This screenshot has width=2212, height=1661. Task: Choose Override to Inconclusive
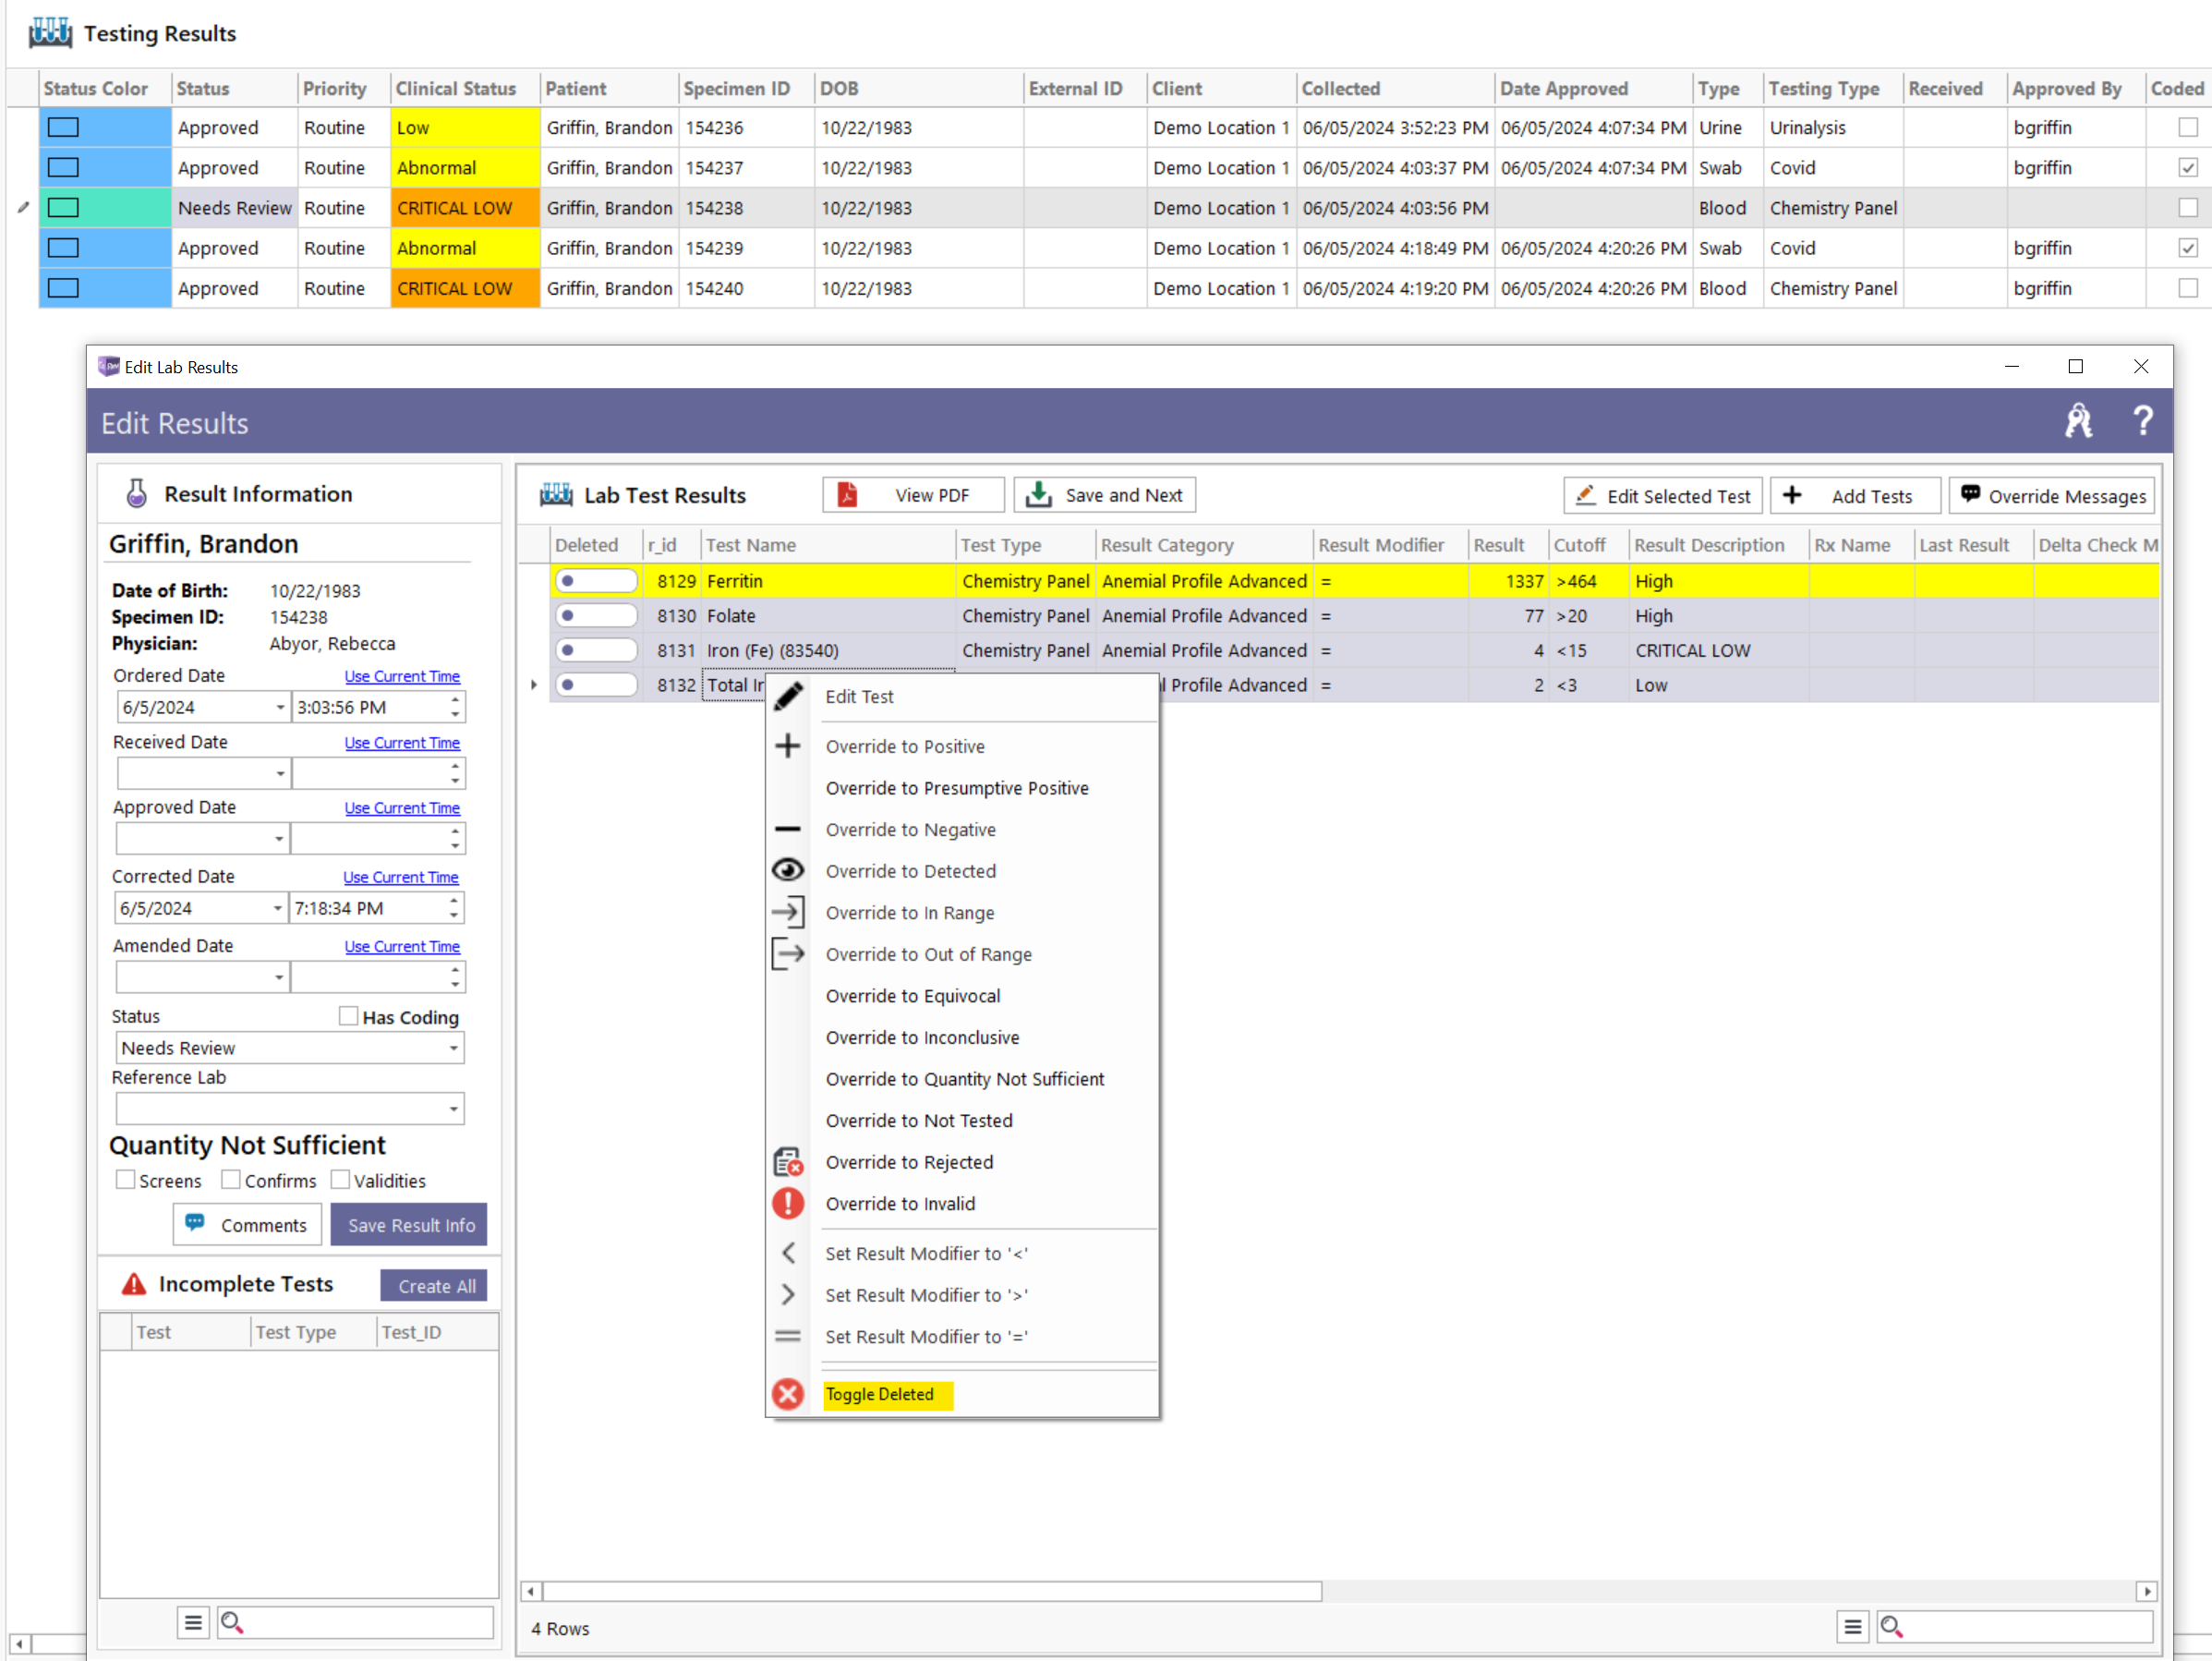922,1037
